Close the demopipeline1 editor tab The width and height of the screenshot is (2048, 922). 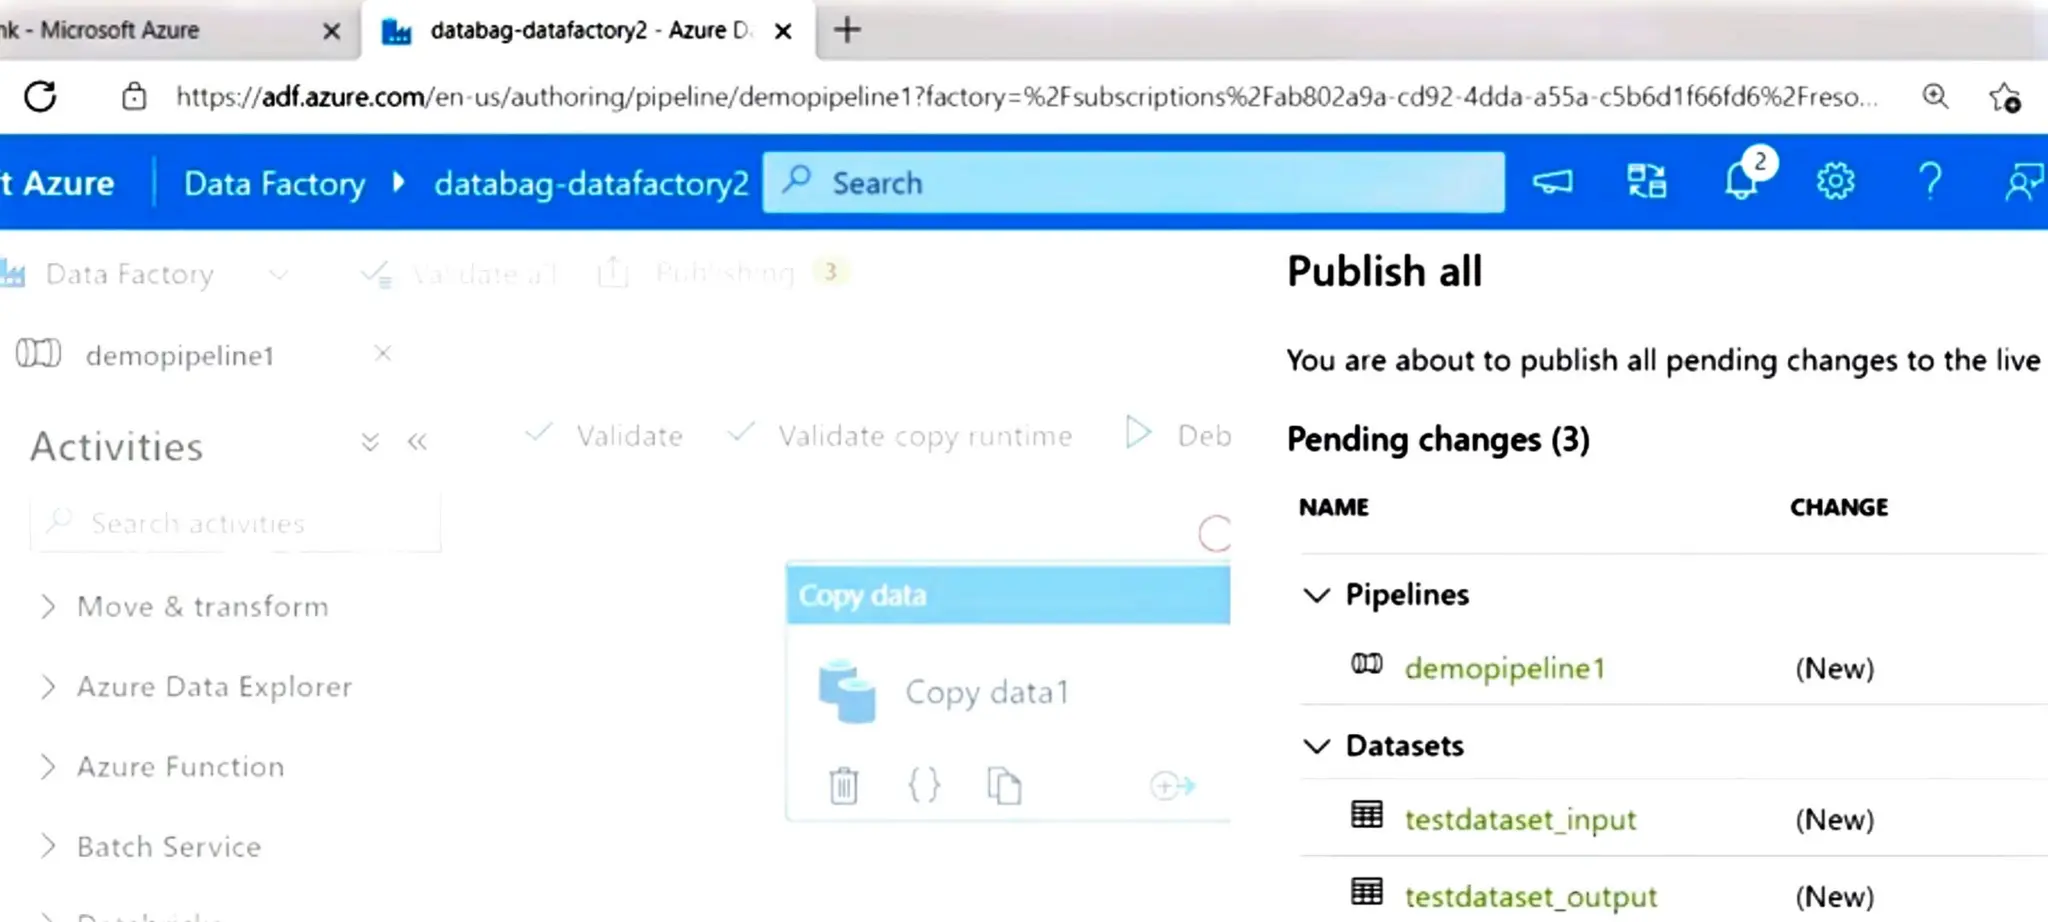pos(382,353)
